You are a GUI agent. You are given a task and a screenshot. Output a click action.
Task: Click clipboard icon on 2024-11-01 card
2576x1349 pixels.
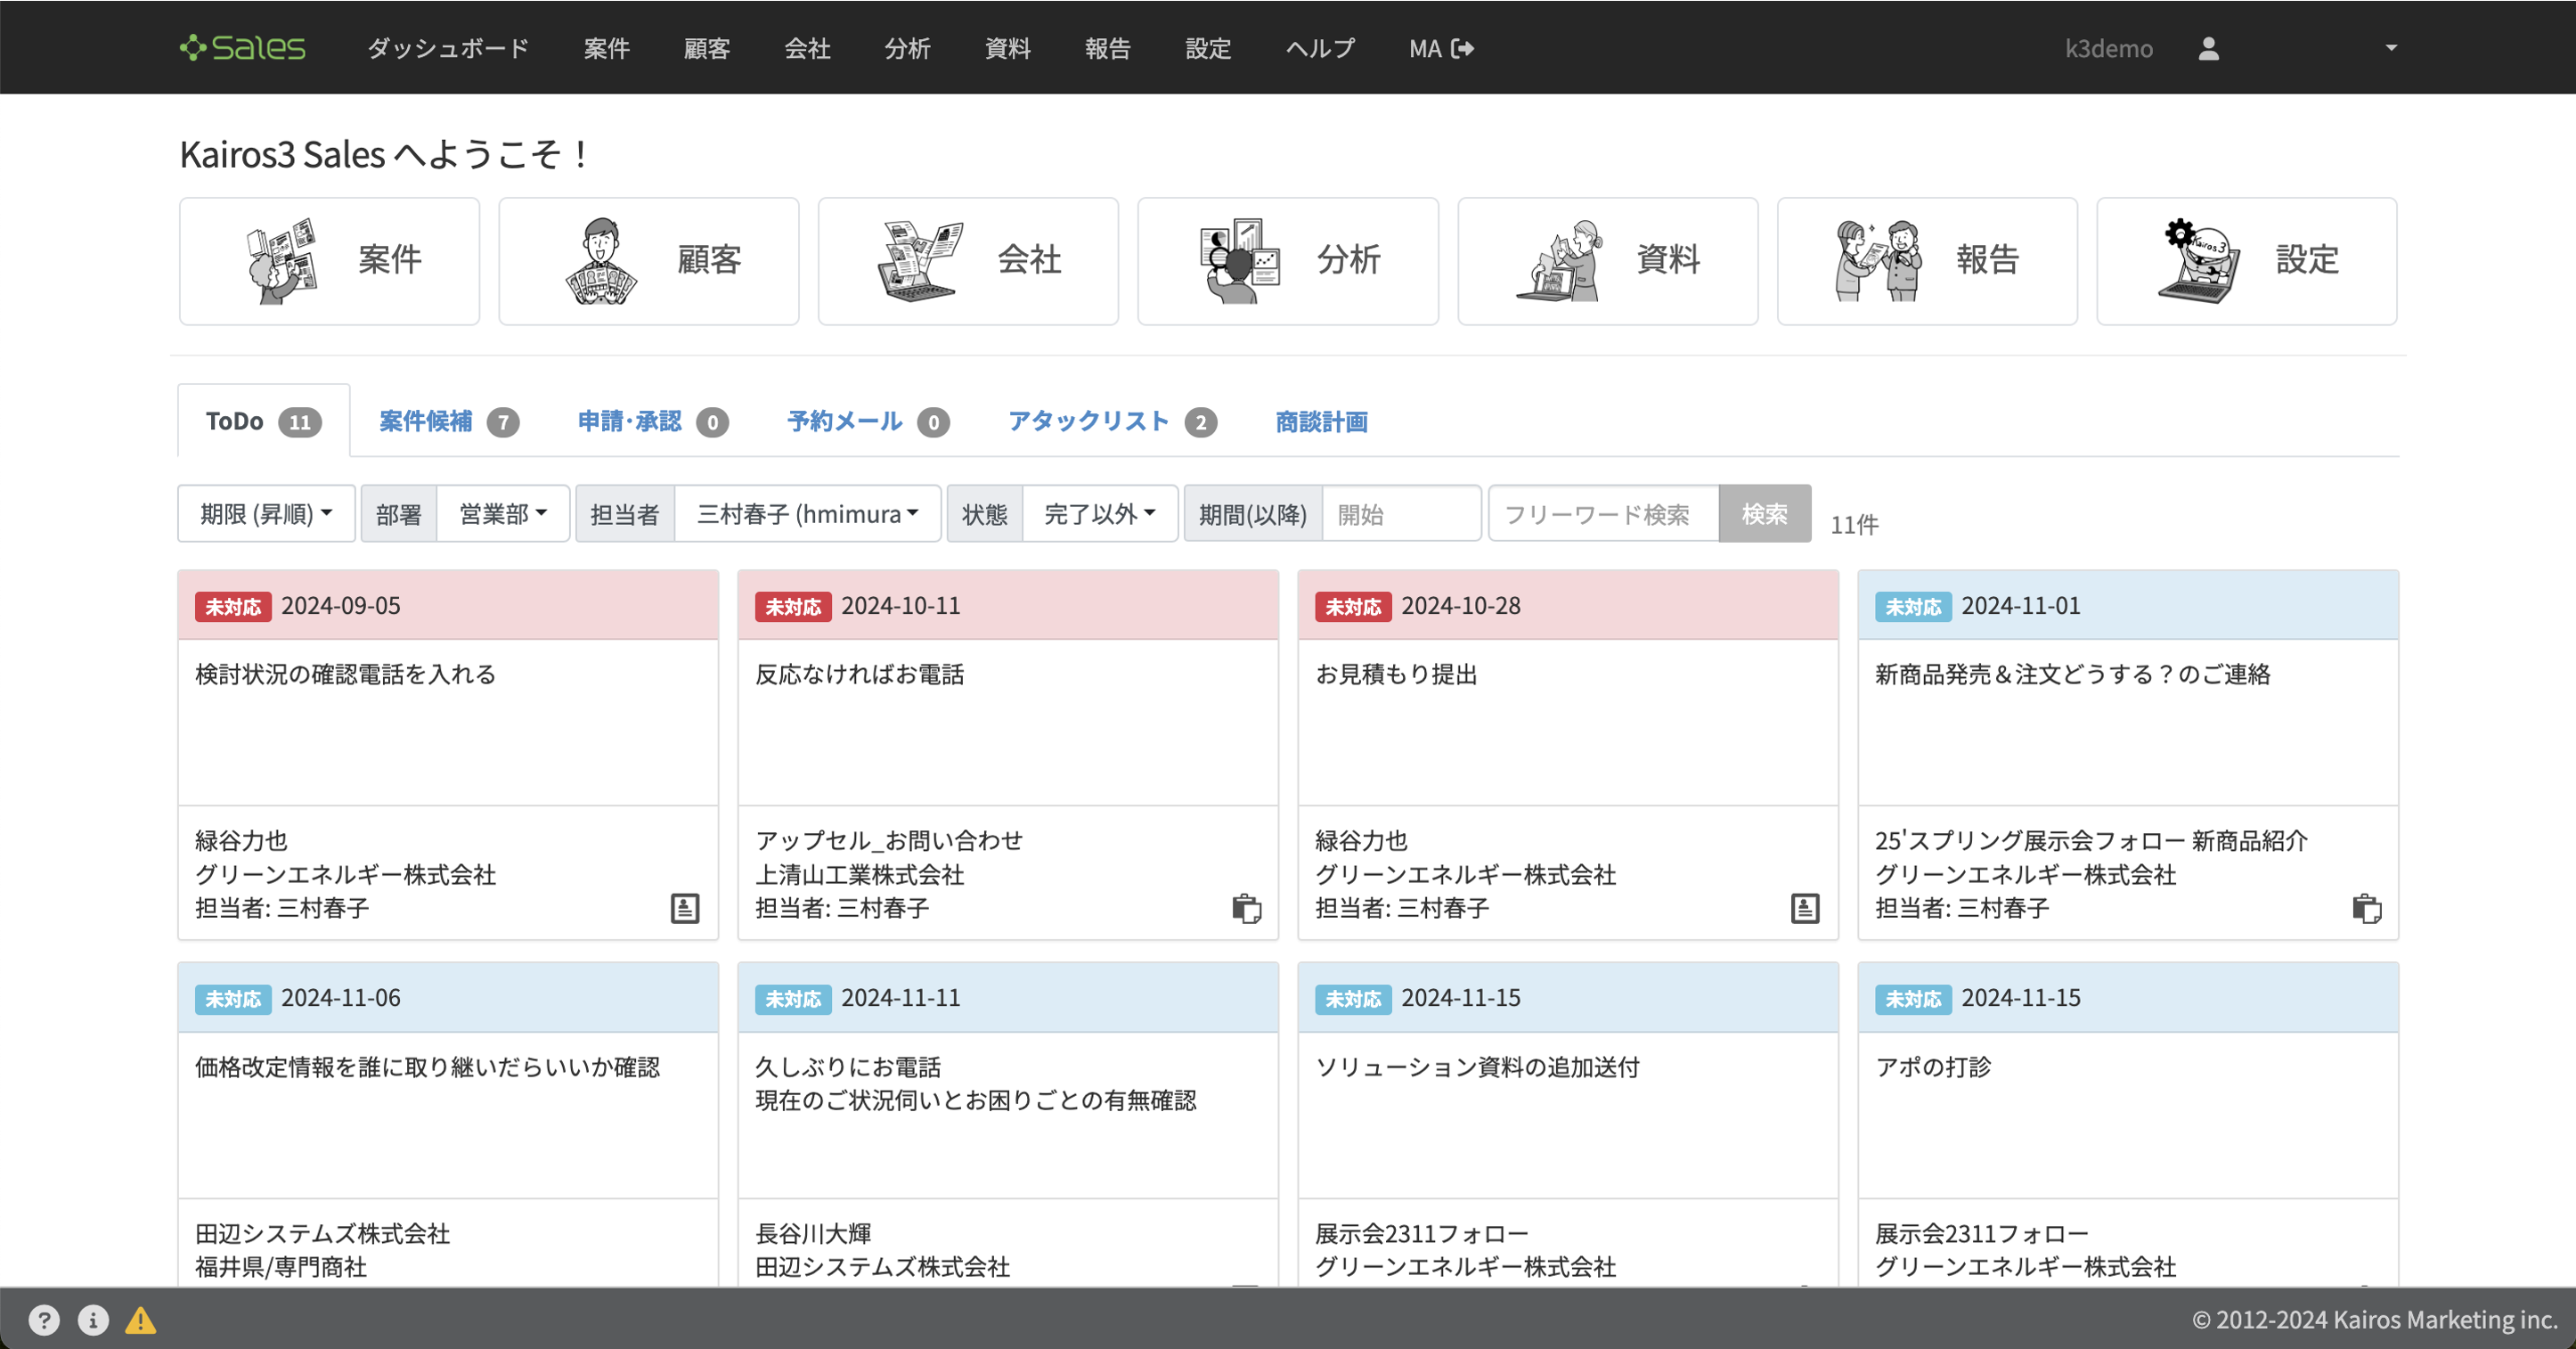click(2366, 908)
